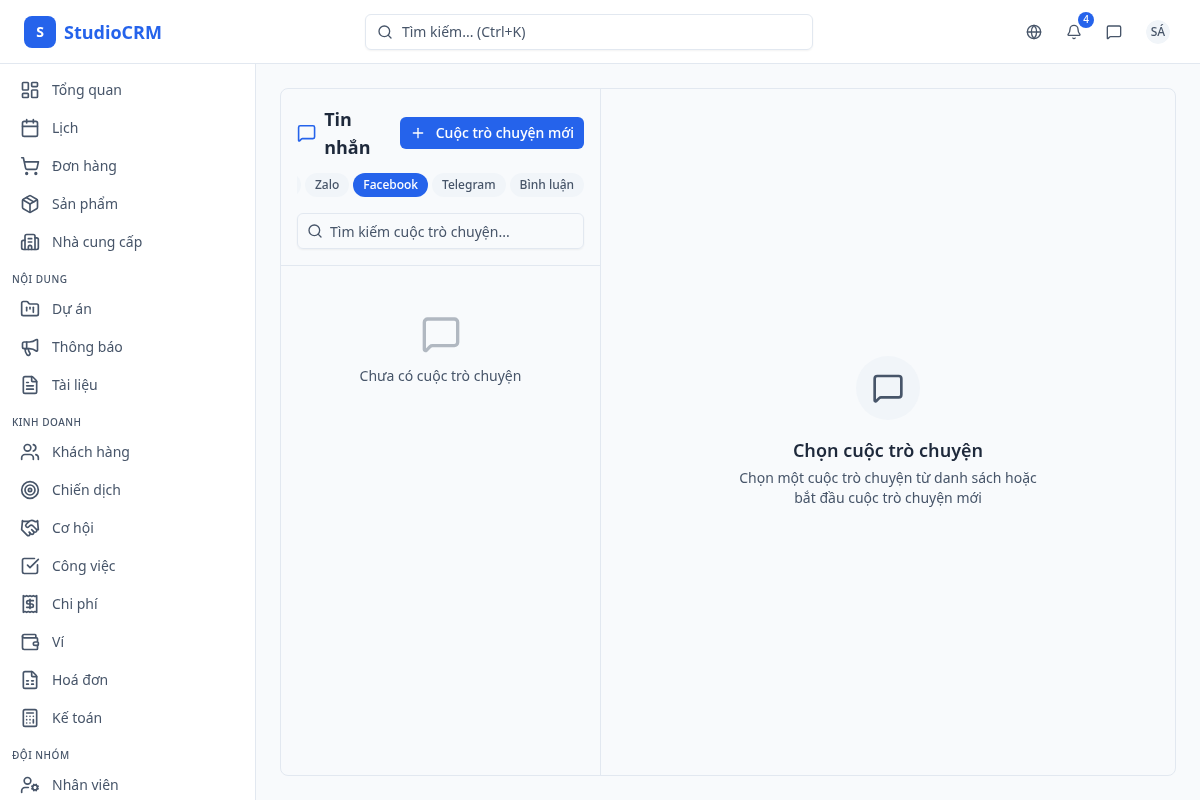Open the language globe icon
This screenshot has width=1200, height=800.
click(1034, 32)
